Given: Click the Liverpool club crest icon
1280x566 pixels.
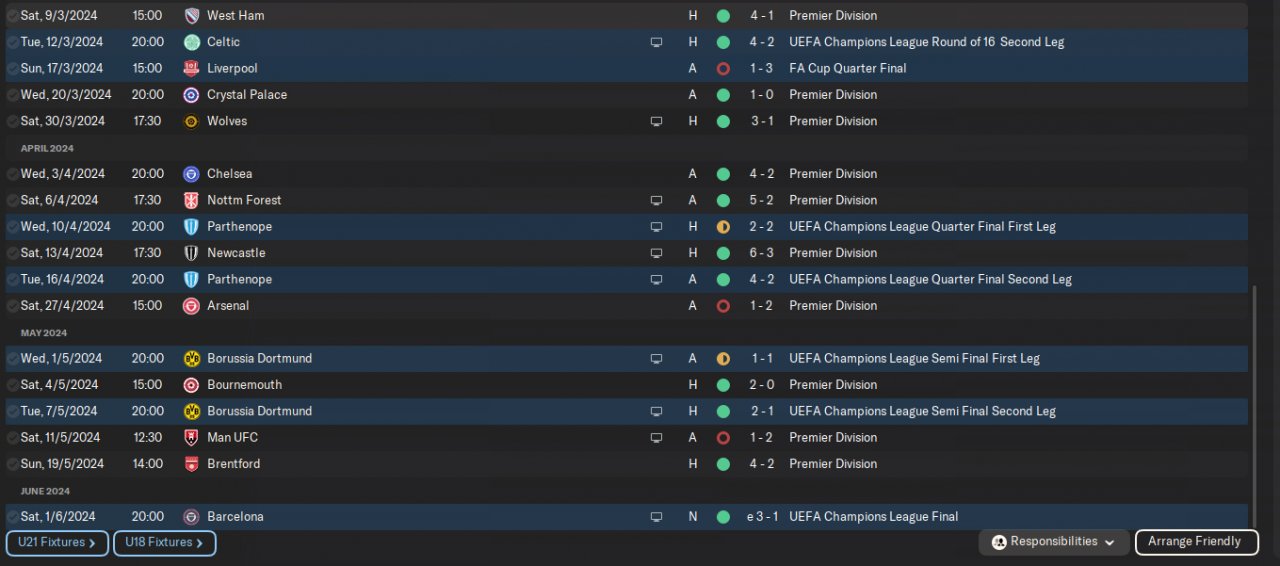Looking at the screenshot, I should pyautogui.click(x=191, y=68).
